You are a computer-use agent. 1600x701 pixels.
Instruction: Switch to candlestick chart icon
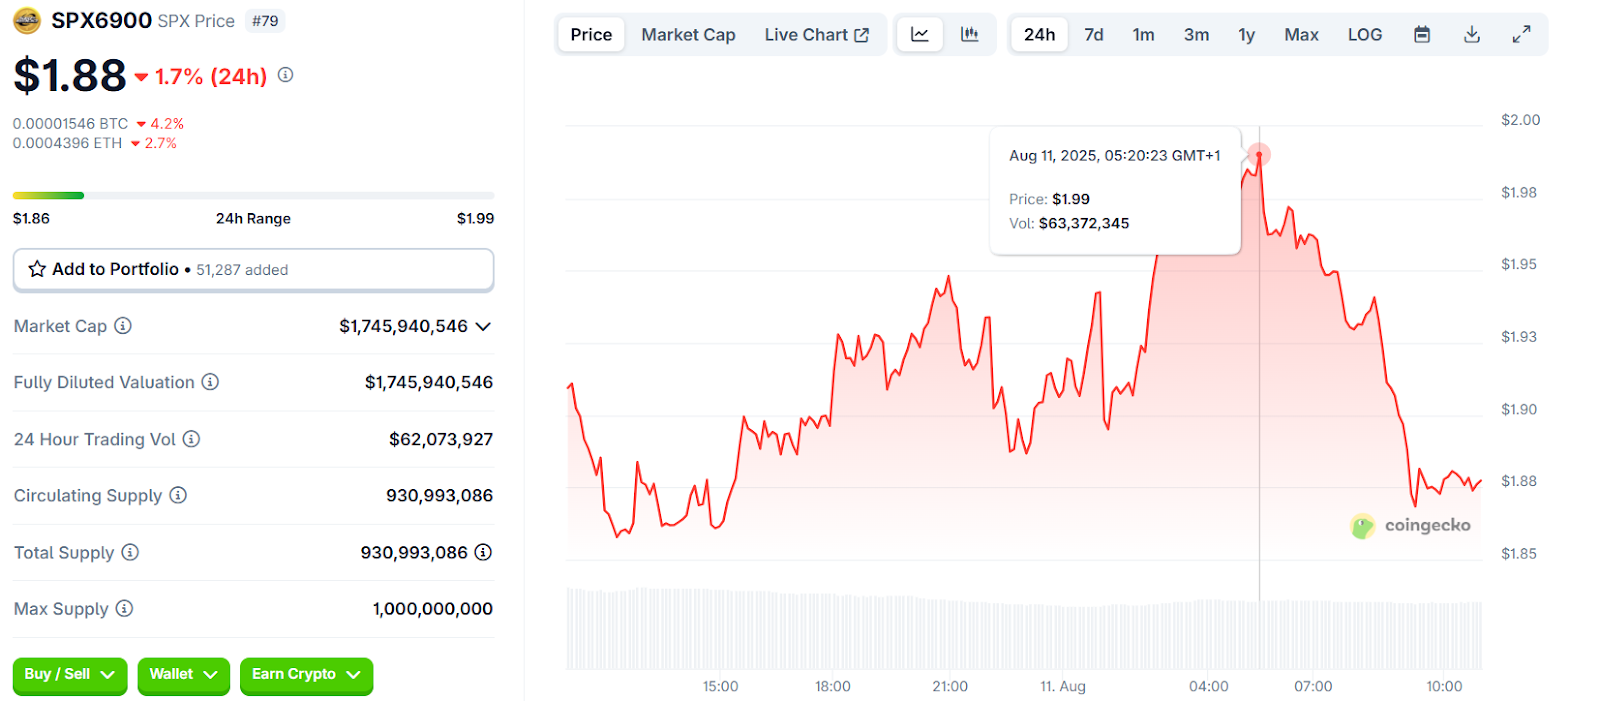tap(969, 35)
